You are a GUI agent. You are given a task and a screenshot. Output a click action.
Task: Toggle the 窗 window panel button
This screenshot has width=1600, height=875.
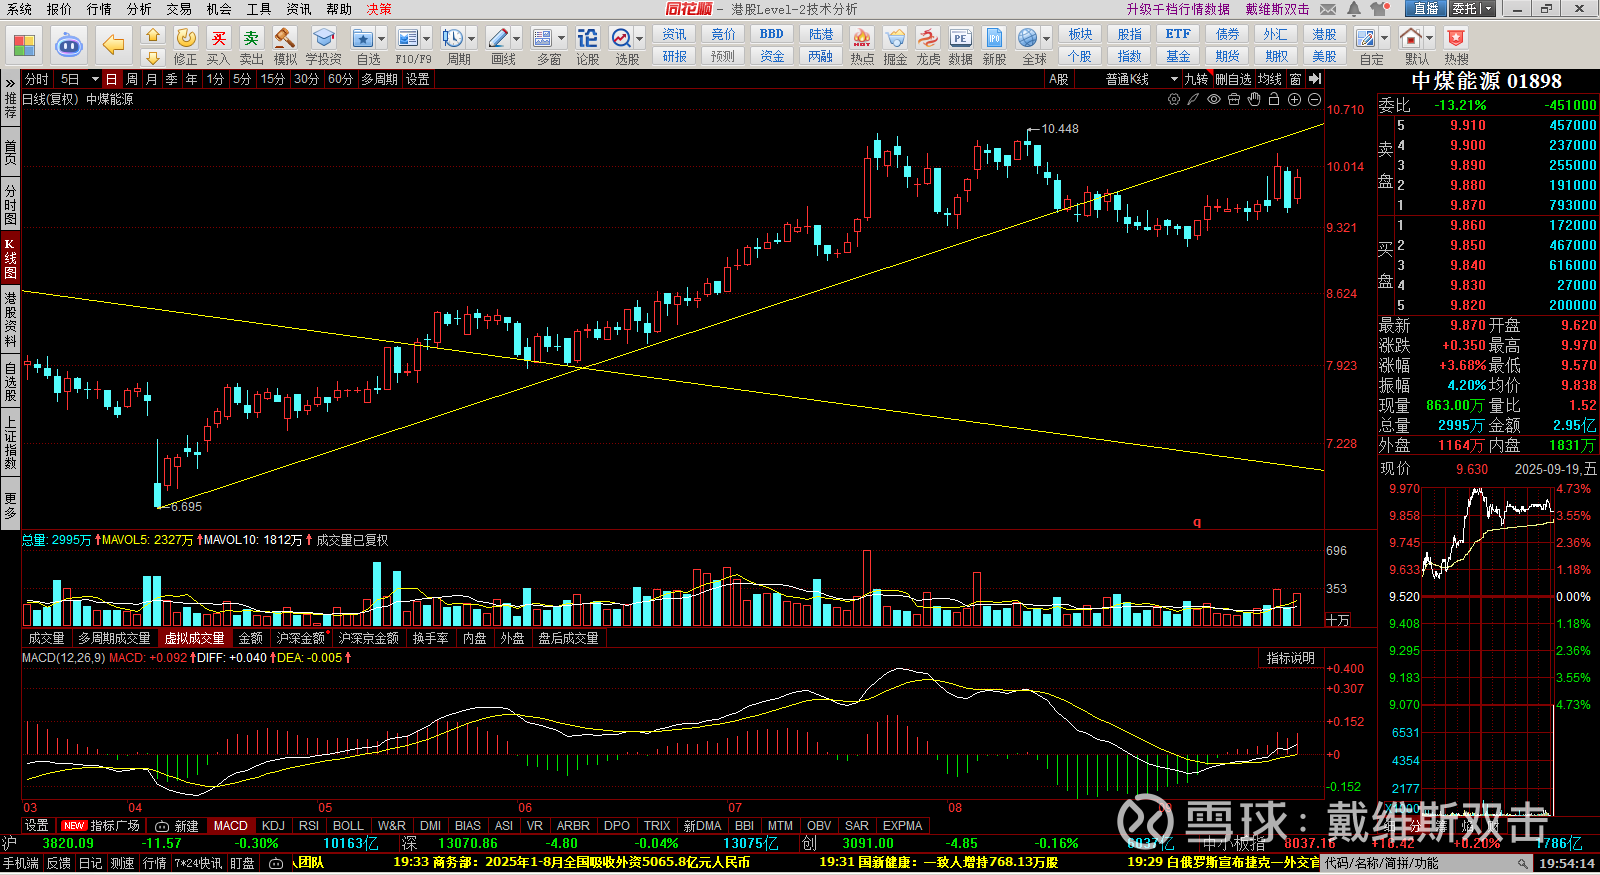(1295, 79)
